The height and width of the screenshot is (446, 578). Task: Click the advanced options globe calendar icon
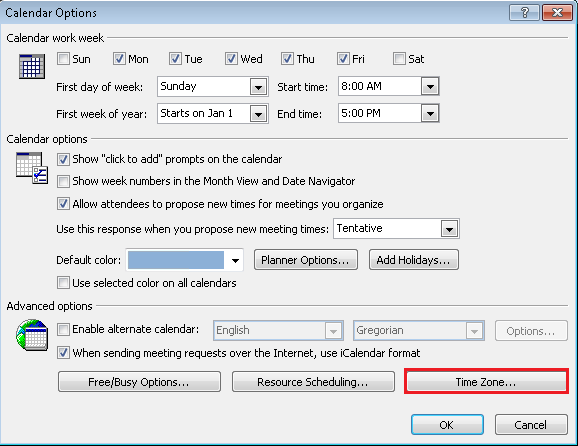click(32, 335)
